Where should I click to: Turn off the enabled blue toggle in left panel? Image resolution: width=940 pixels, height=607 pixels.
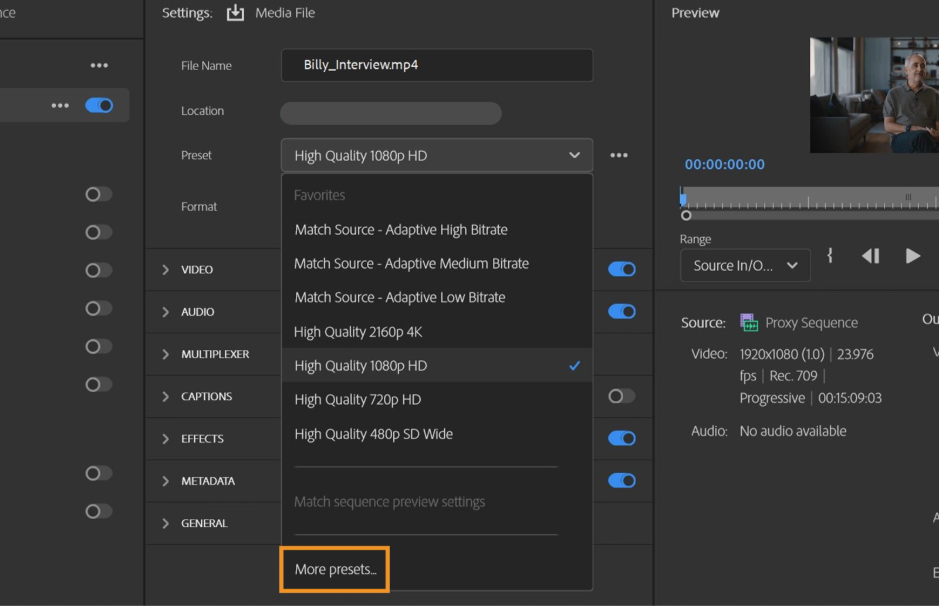pos(99,105)
